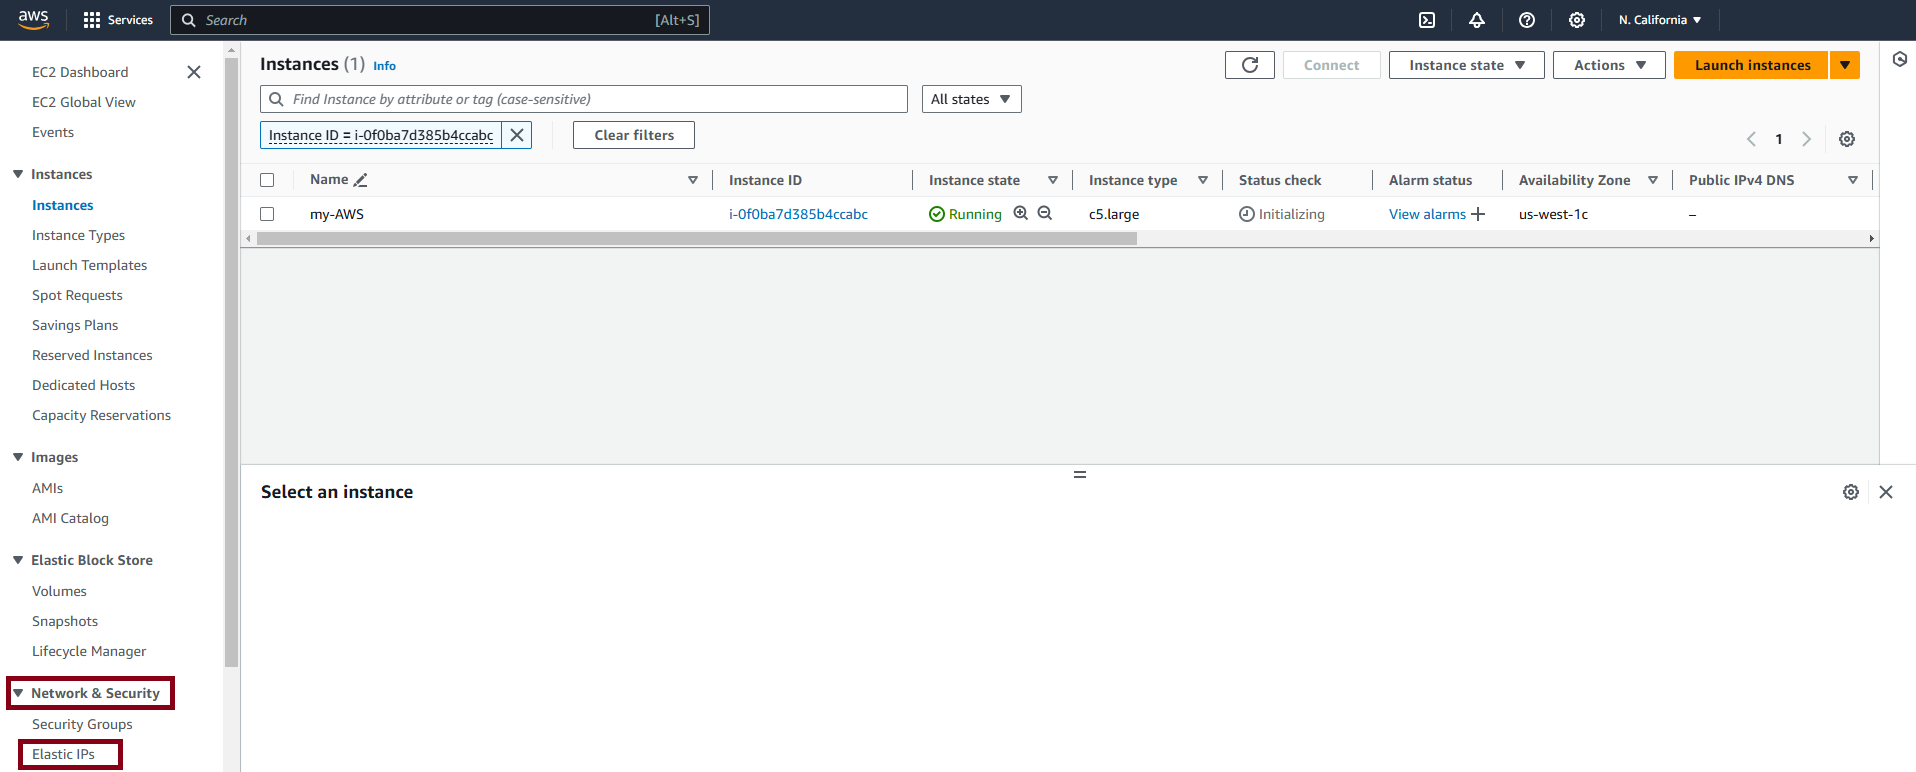
Task: Open table preferences gear icon
Action: click(x=1847, y=139)
